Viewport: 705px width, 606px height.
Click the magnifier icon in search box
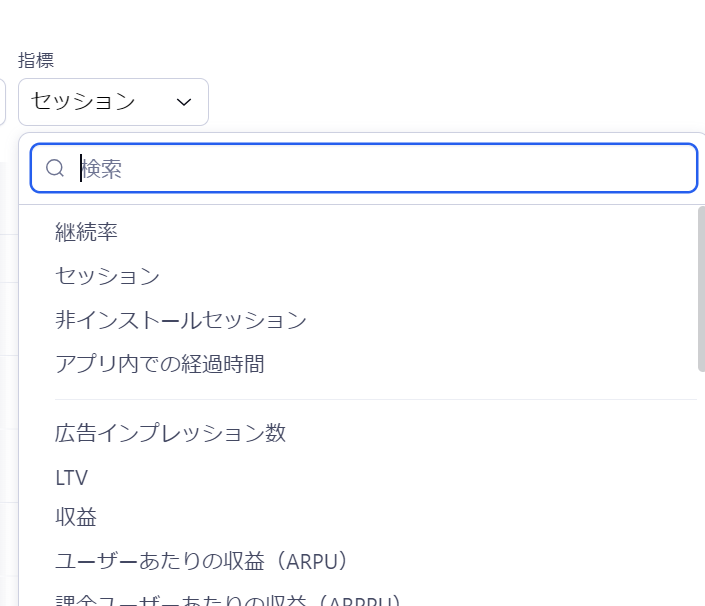click(56, 168)
